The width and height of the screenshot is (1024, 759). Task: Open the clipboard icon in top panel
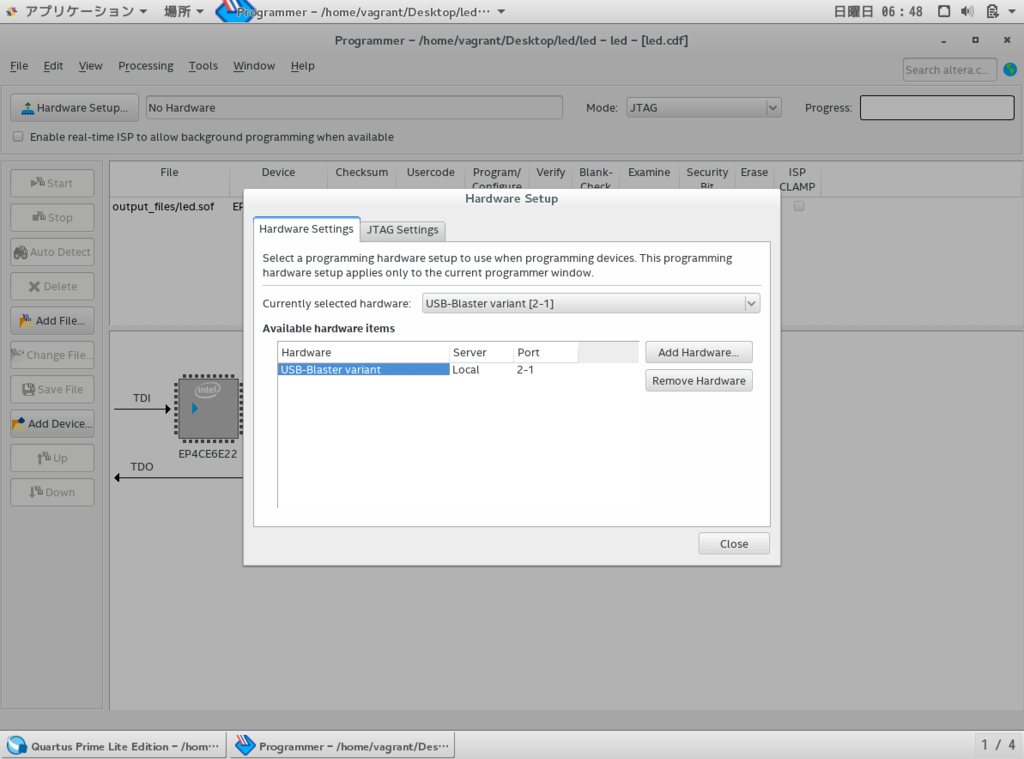[x=993, y=11]
